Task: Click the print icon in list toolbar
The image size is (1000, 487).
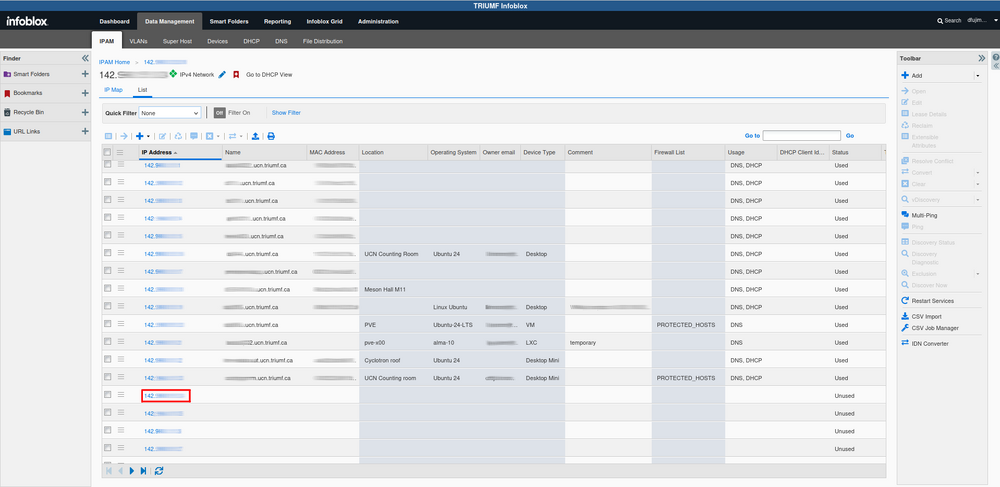Action: point(270,135)
